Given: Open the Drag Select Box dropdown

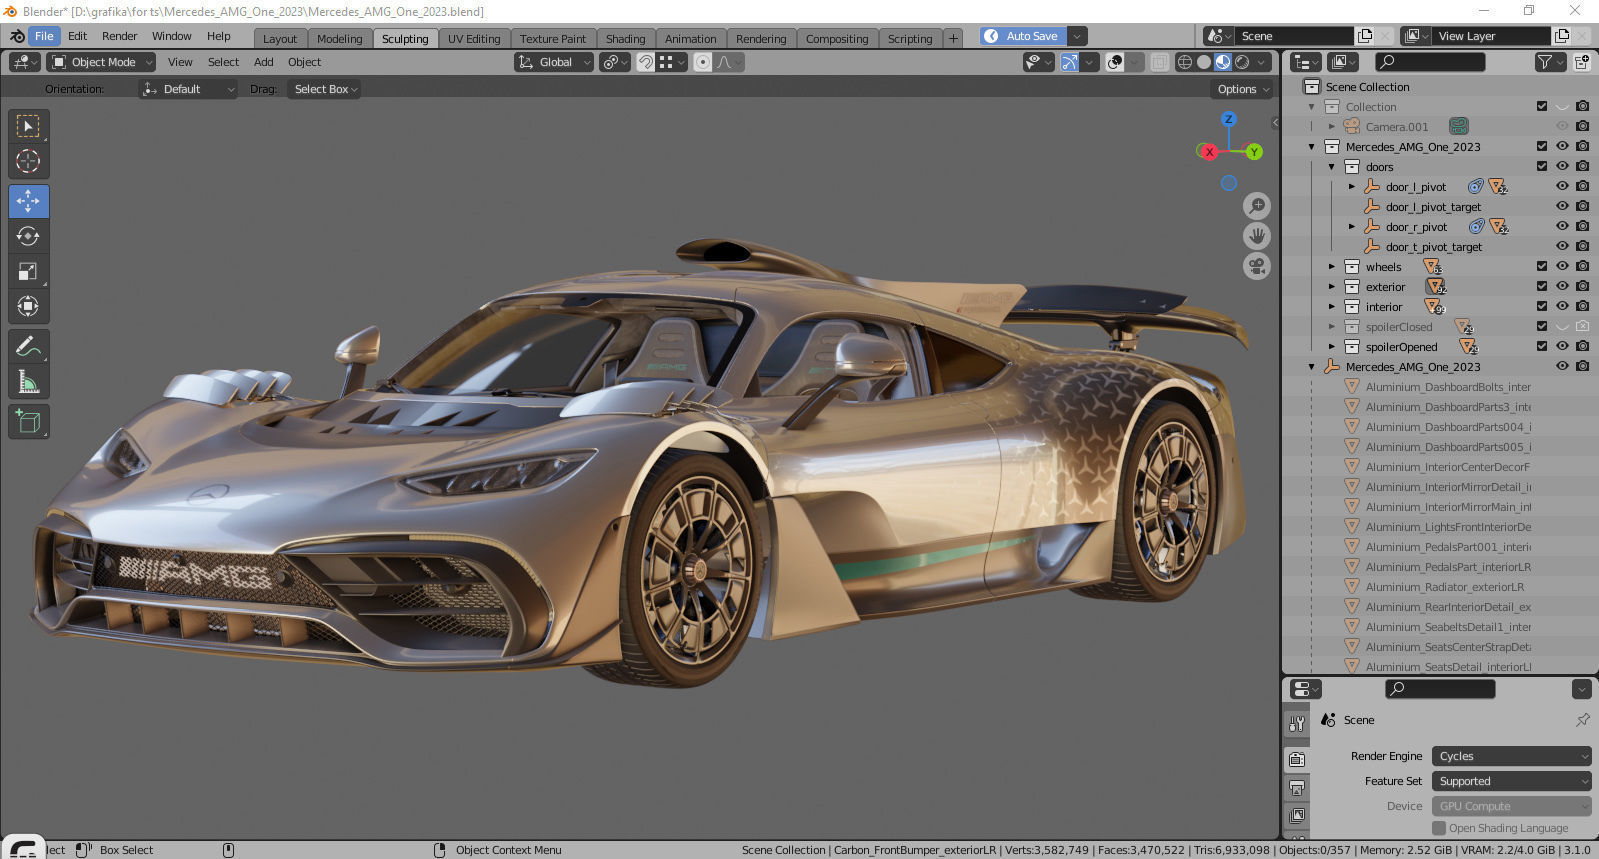Looking at the screenshot, I should [325, 89].
